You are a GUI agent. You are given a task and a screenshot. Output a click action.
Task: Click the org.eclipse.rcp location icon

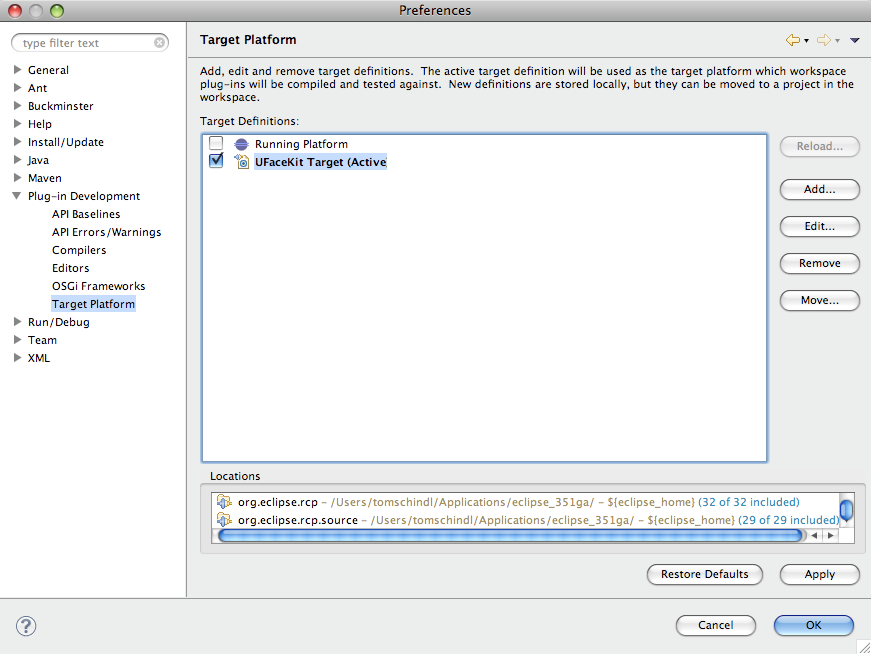pos(225,502)
